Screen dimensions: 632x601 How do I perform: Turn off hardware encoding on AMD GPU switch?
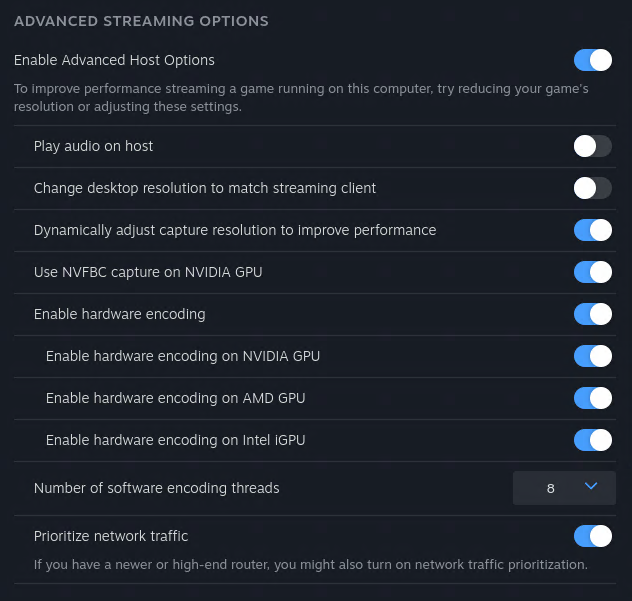point(592,398)
